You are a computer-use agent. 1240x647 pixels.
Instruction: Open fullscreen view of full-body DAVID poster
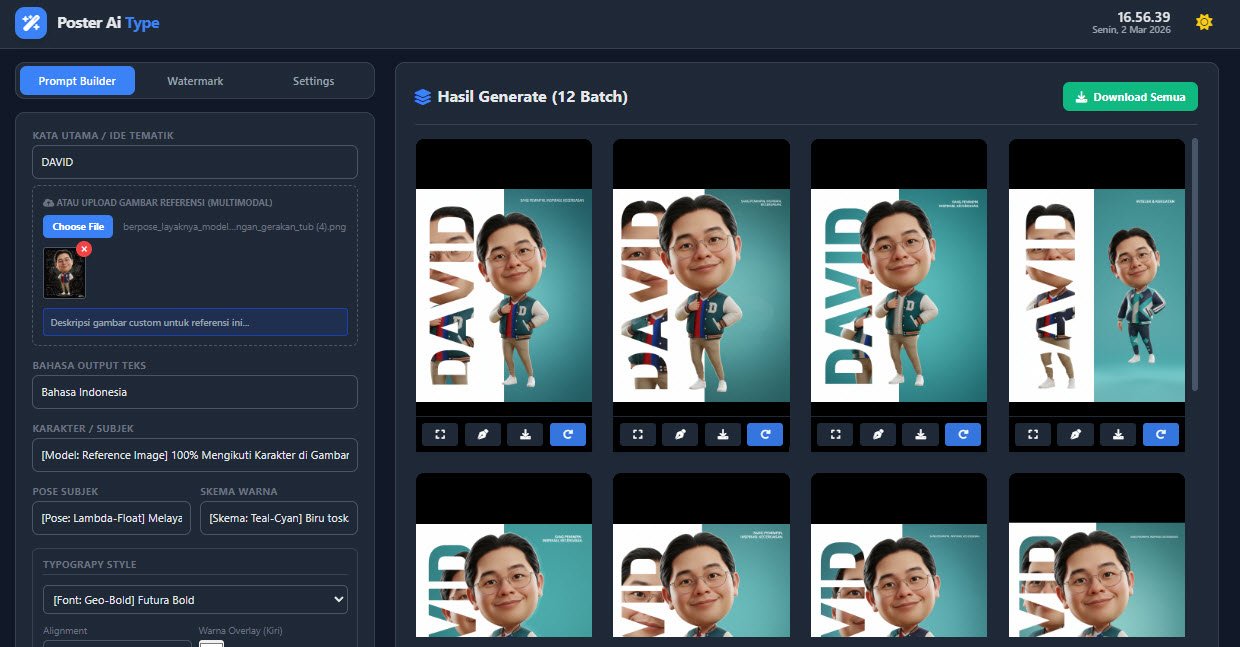coord(1033,434)
